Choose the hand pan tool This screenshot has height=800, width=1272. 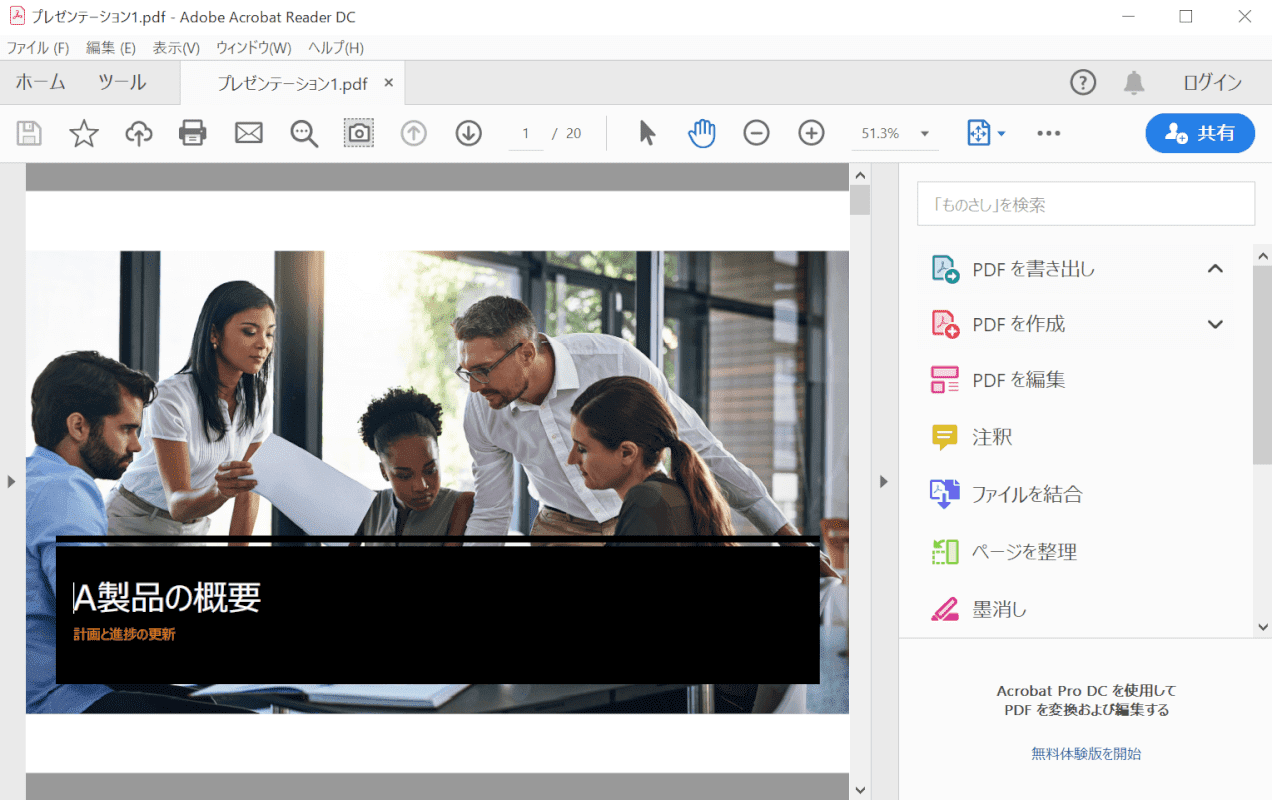pos(702,133)
